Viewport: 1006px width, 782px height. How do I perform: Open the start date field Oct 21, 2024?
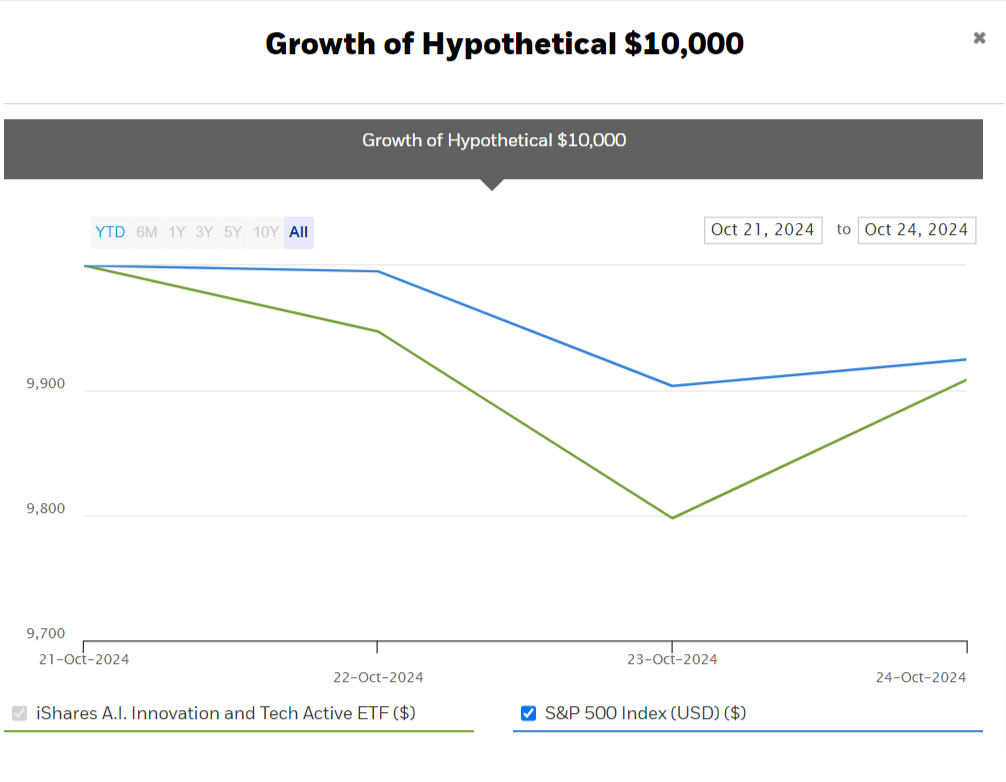(x=763, y=230)
